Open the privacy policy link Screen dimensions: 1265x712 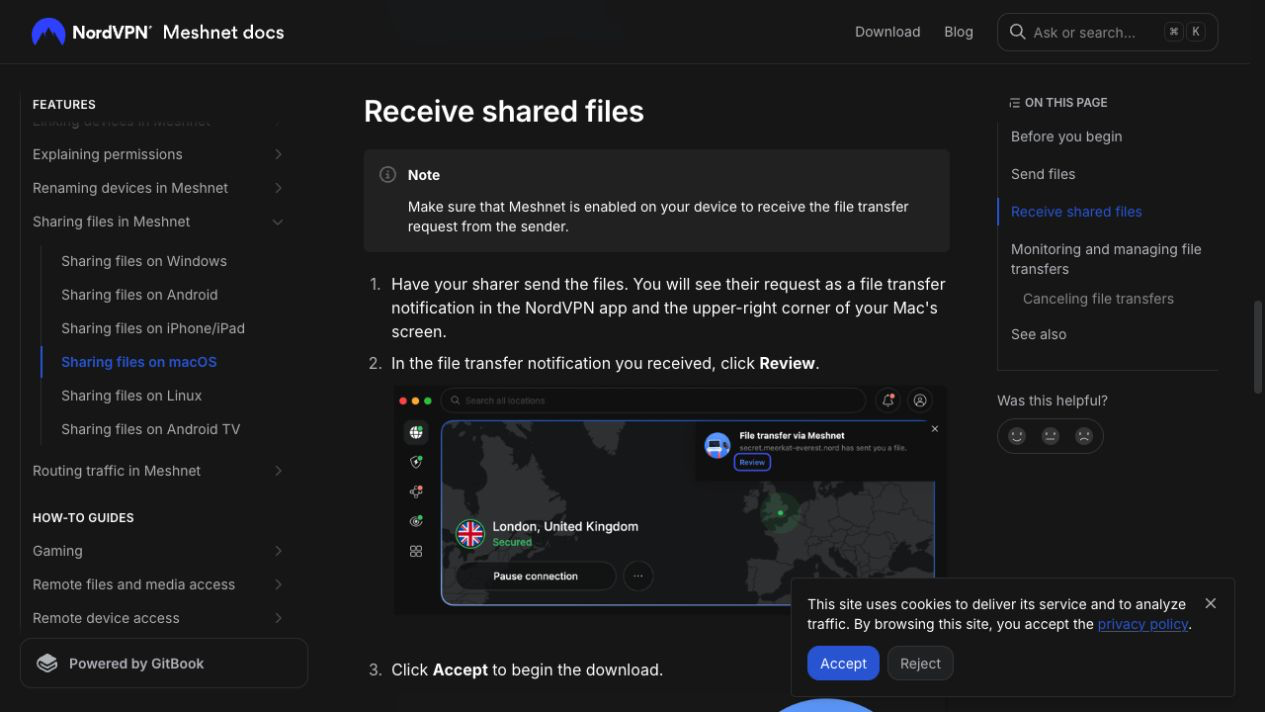[1142, 624]
